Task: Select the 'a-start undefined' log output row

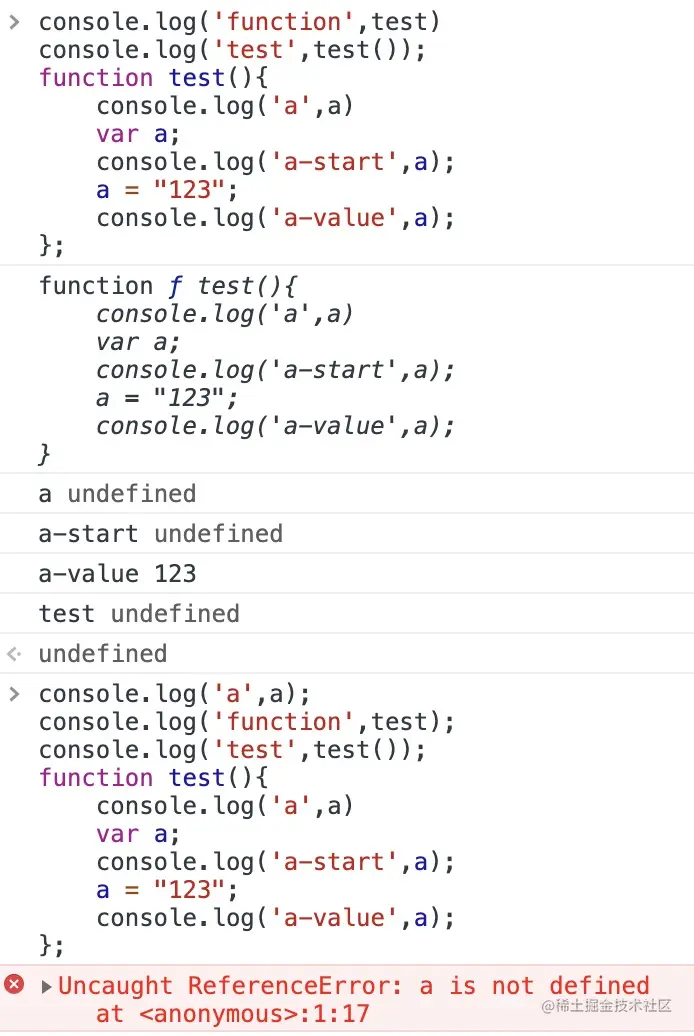Action: tap(347, 534)
